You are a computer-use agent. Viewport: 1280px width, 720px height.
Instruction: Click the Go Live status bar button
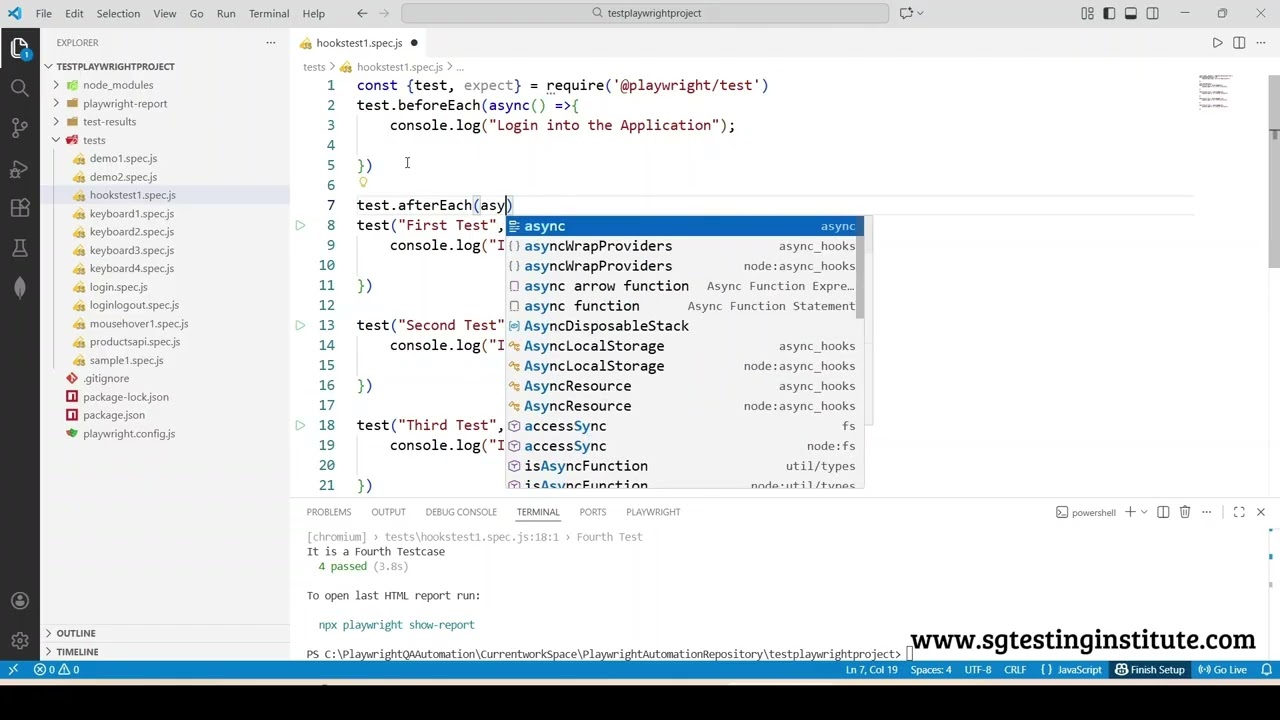tap(1221, 670)
